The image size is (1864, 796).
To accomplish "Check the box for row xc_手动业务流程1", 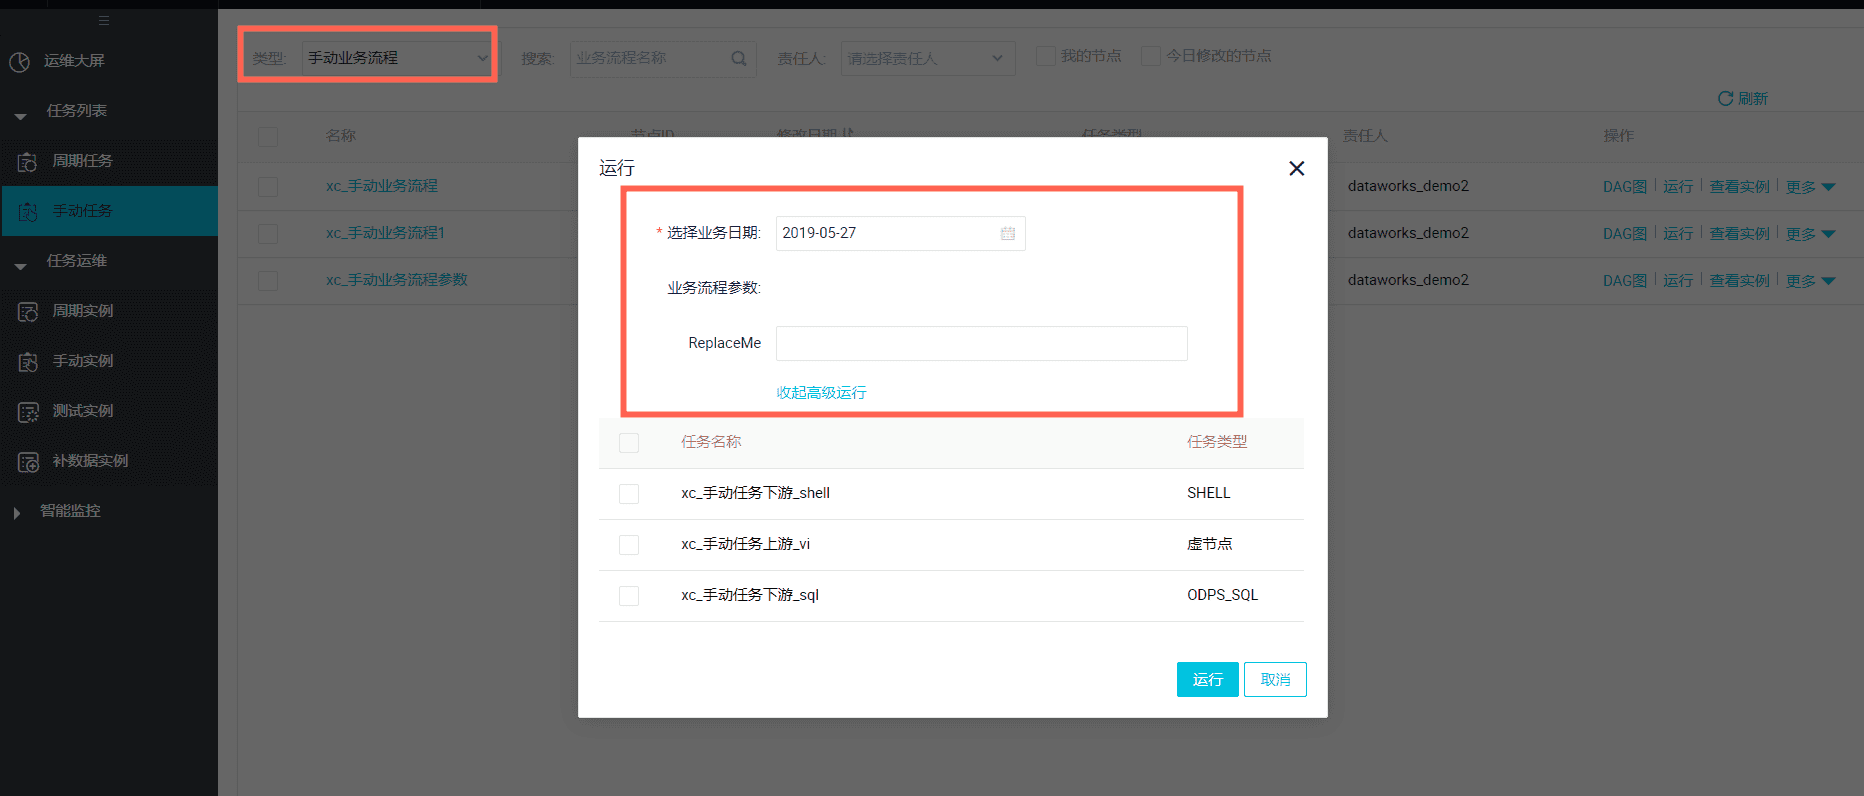I will 268,233.
